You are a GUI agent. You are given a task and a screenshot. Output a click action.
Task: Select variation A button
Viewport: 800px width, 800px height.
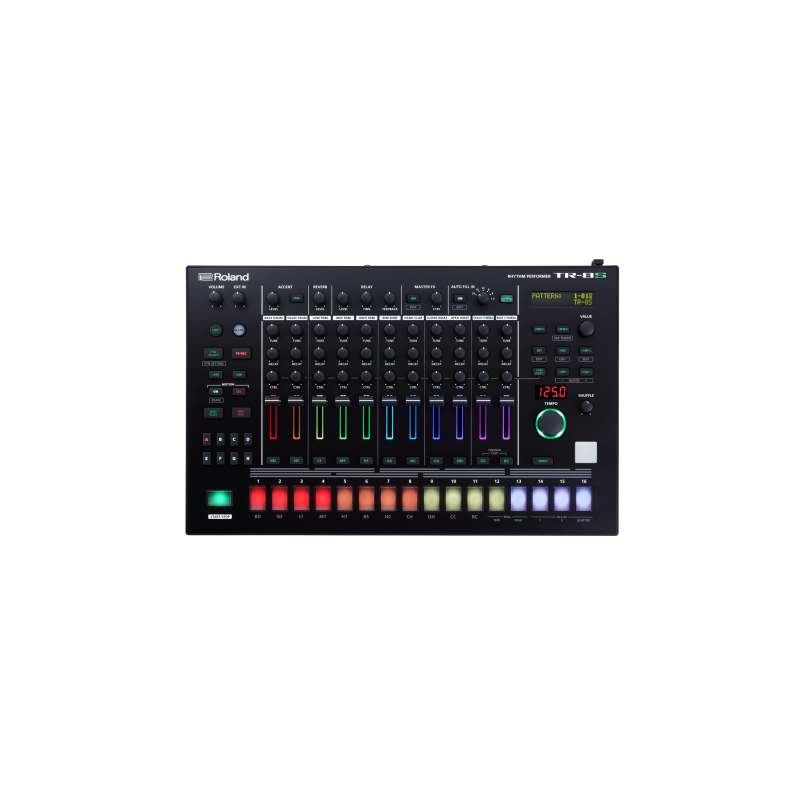[x=207, y=439]
